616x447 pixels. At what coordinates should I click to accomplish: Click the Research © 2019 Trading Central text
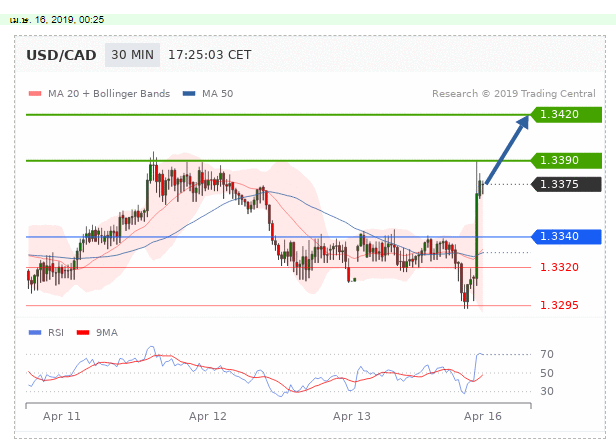(x=513, y=93)
